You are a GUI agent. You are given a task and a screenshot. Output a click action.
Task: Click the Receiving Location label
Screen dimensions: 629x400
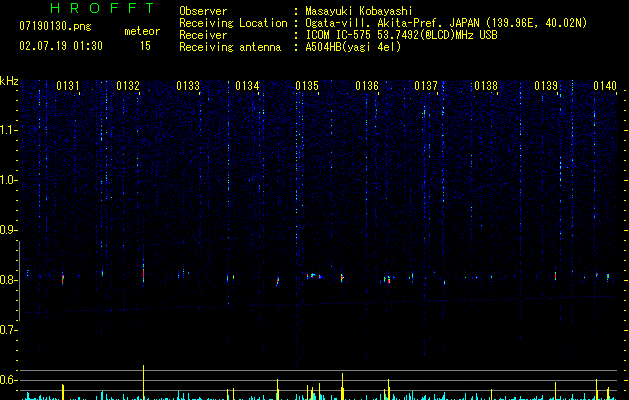[233, 23]
